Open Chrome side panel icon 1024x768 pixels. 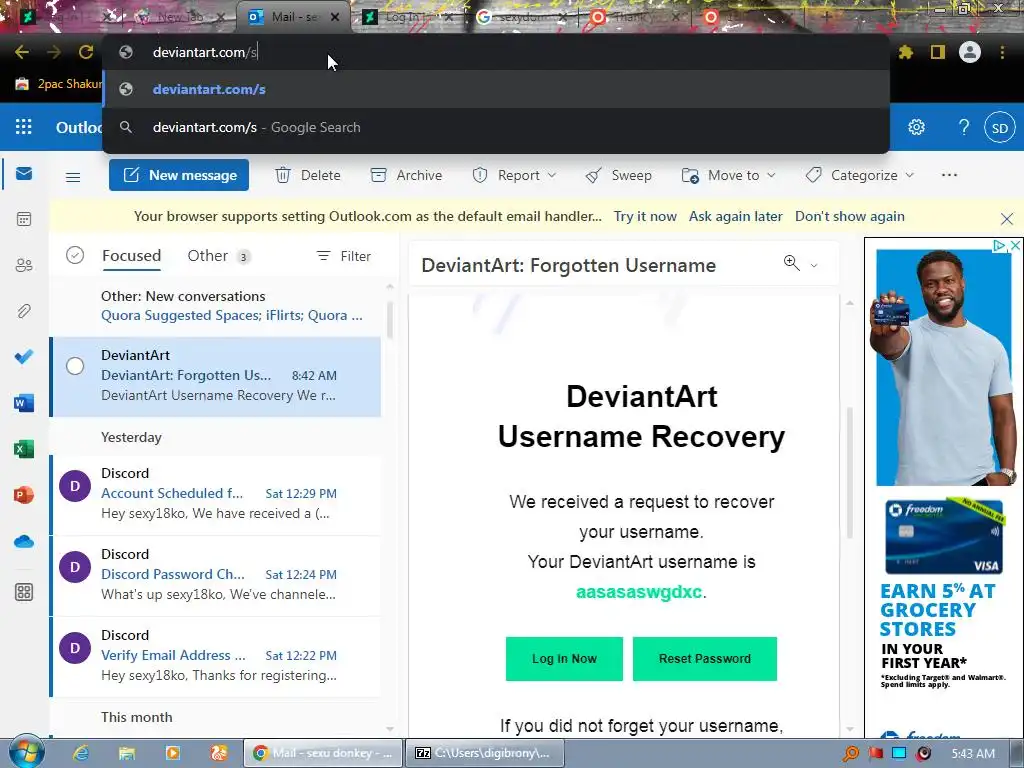click(938, 52)
